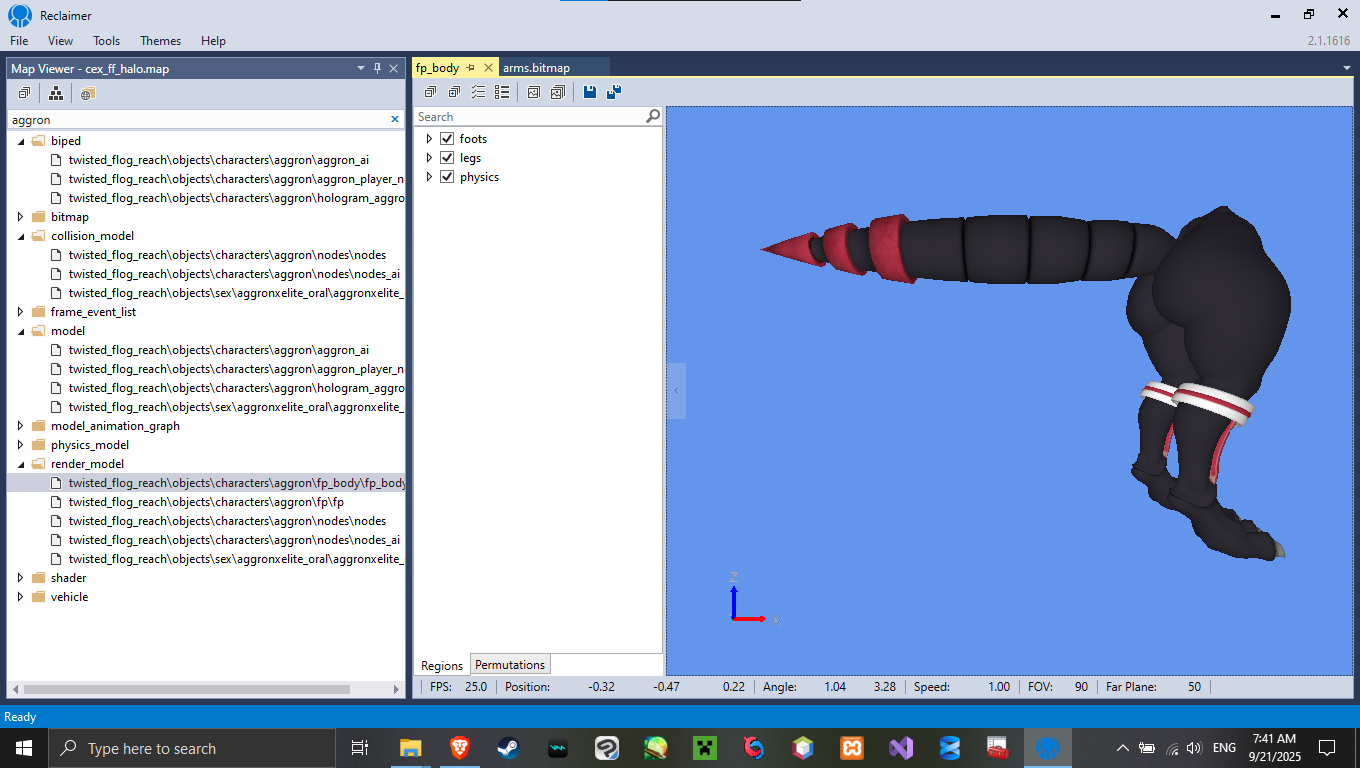Collapse all nodes in Map Viewer toolbar
1360x768 pixels.
24,93
